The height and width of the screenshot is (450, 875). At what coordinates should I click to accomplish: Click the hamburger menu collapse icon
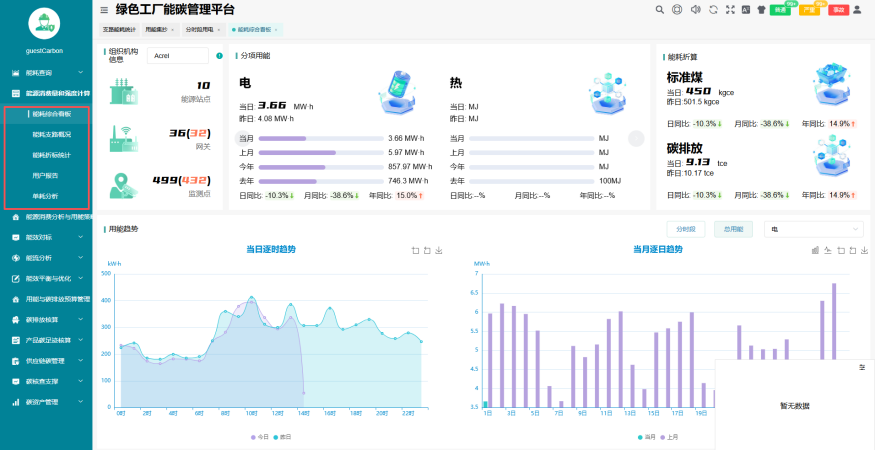point(104,9)
